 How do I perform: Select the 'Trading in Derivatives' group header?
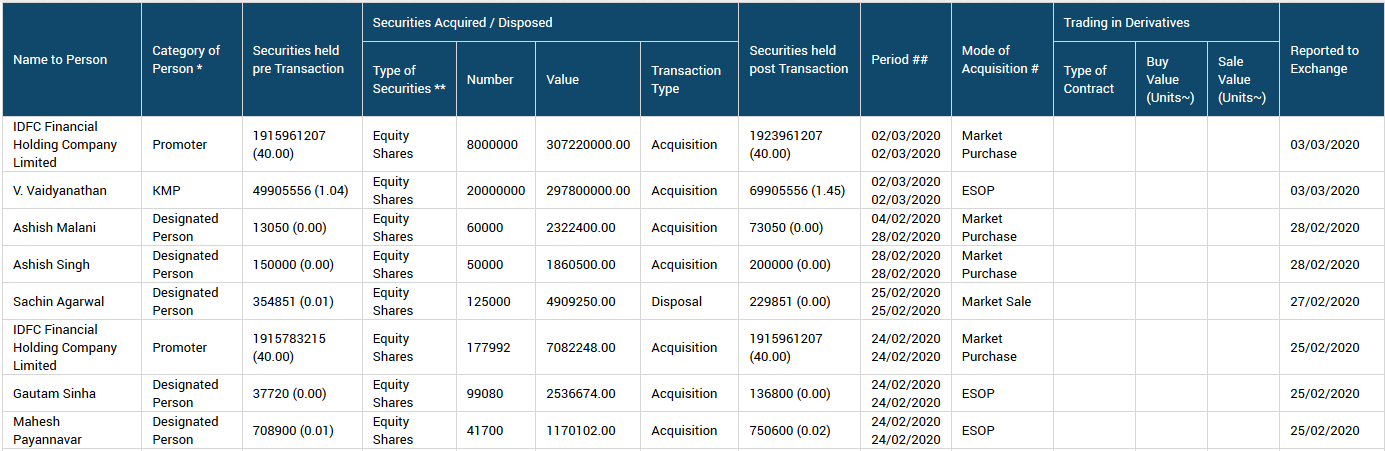click(1126, 22)
